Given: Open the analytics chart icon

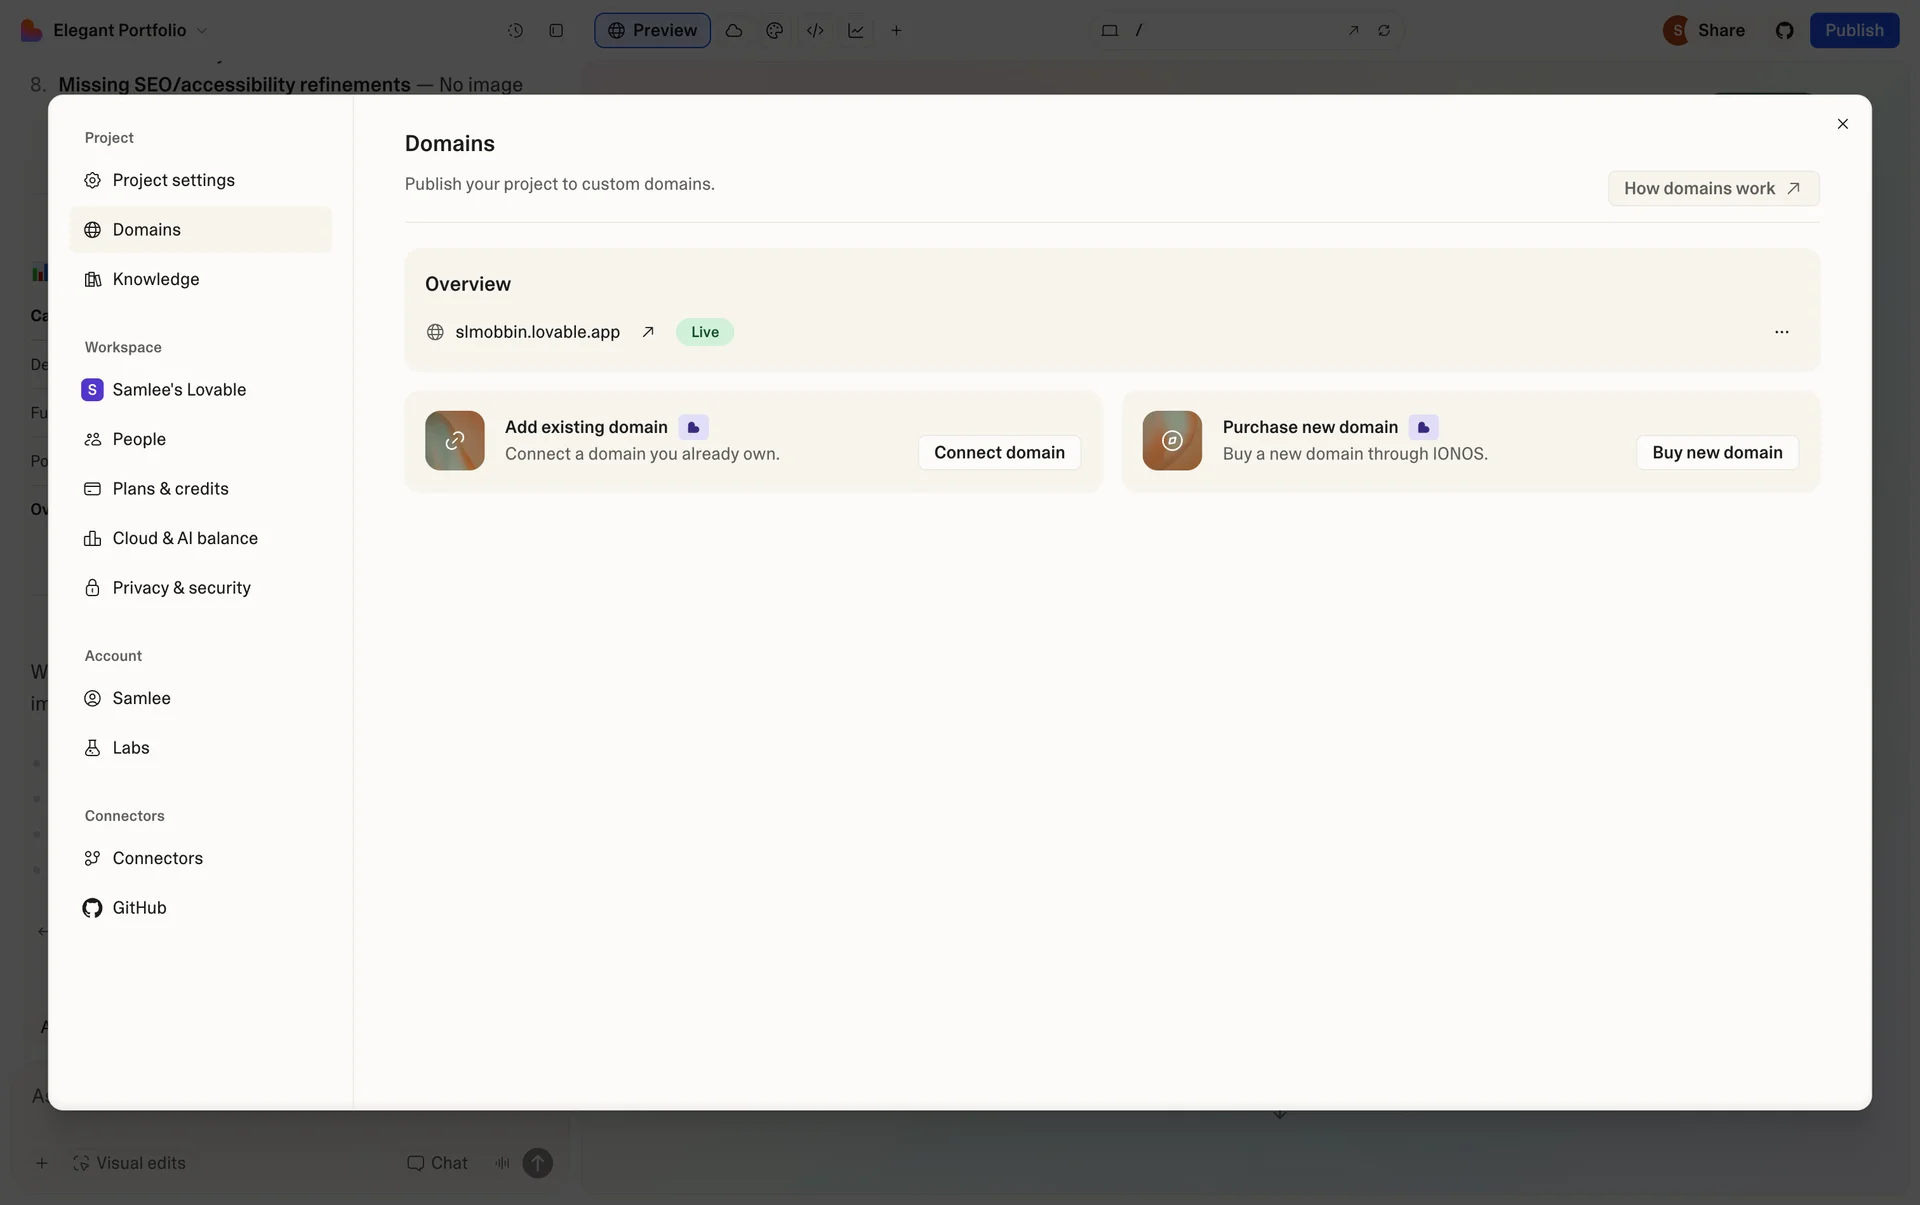Looking at the screenshot, I should [x=856, y=30].
